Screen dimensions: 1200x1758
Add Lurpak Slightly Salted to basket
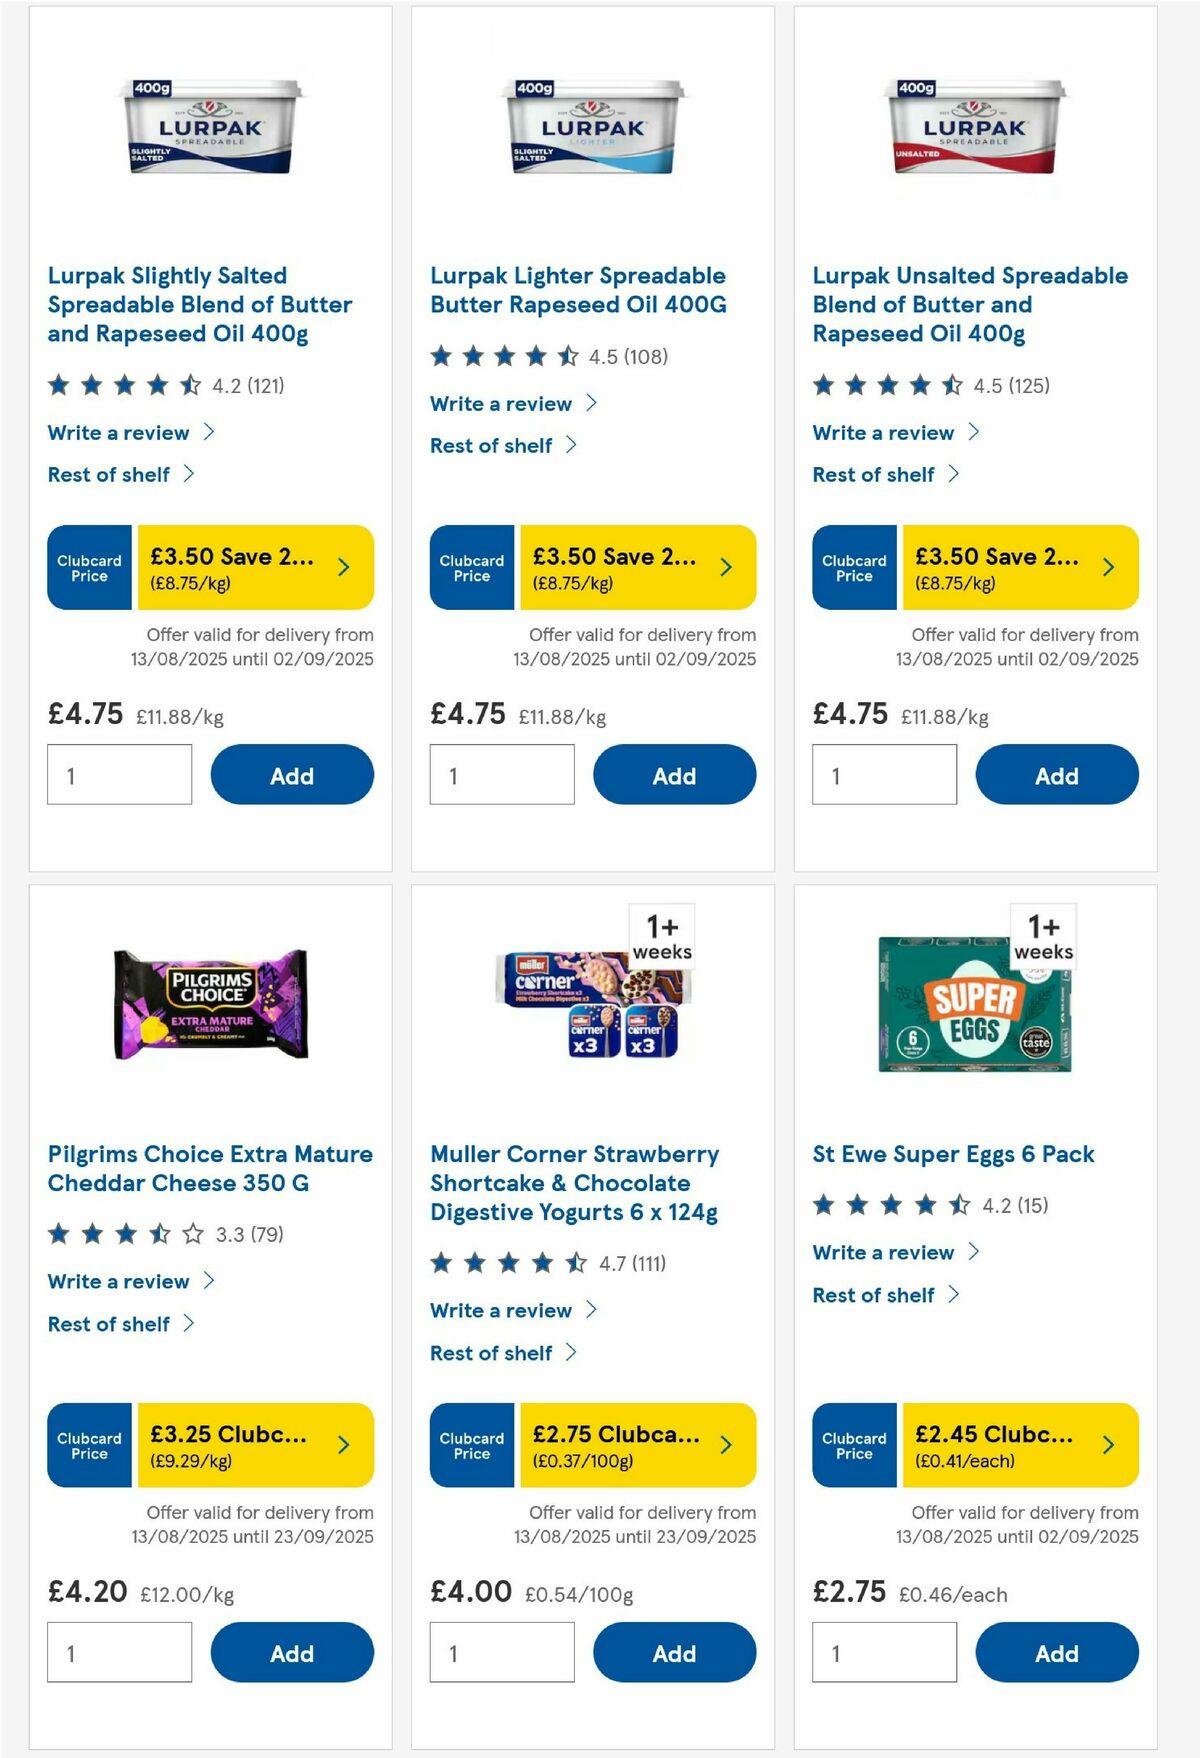pyautogui.click(x=291, y=775)
